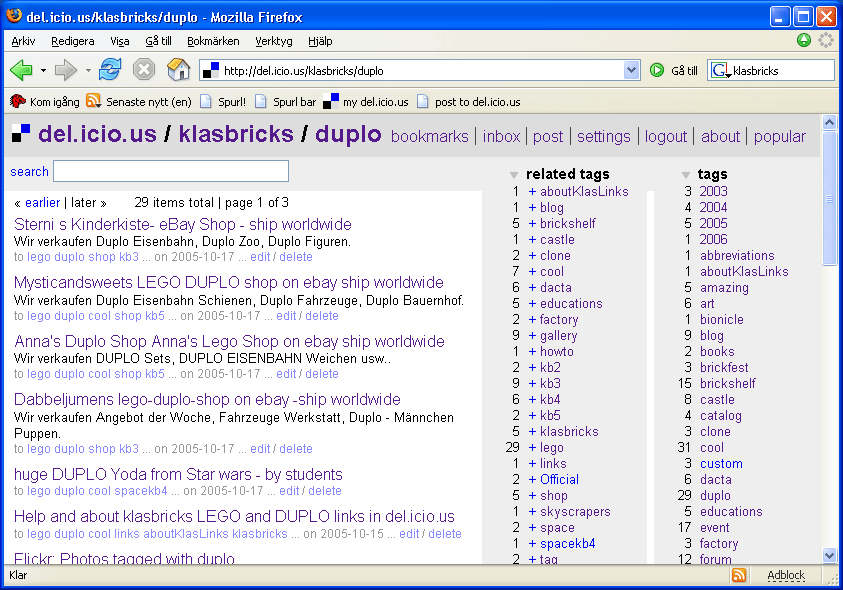The width and height of the screenshot is (843, 590).
Task: Click the site favicon in the address bar
Action: point(211,70)
